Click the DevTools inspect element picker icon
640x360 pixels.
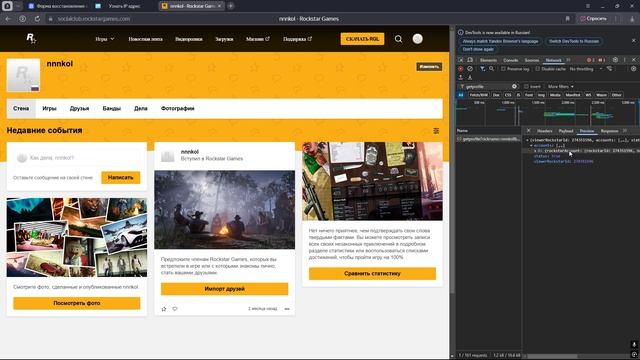pyautogui.click(x=460, y=60)
